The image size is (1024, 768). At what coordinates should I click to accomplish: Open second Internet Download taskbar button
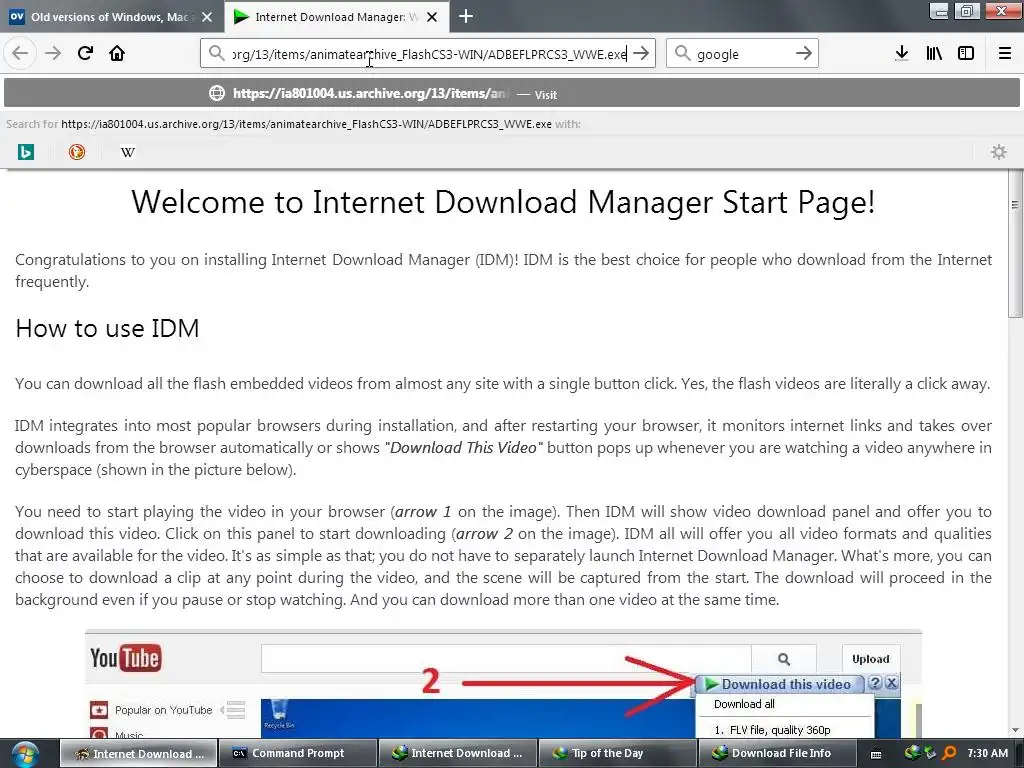457,754
